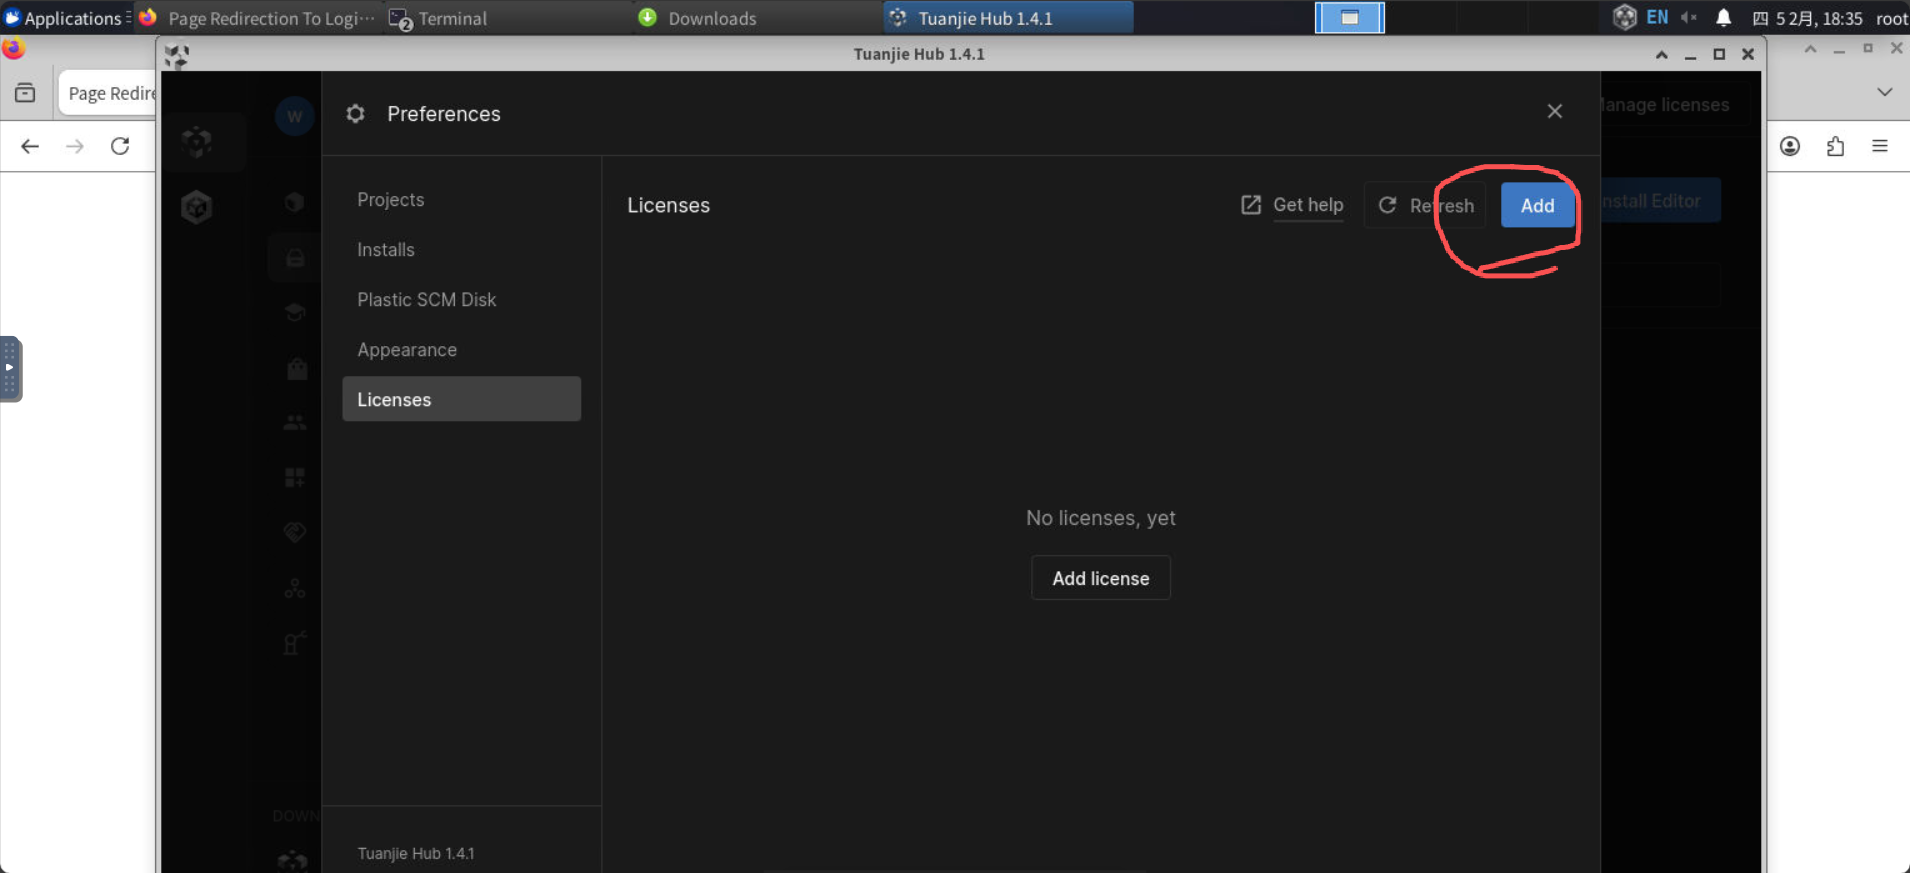This screenshot has height=873, width=1910.
Task: Click the Firefox logo in the top-left corner
Action: tap(13, 49)
